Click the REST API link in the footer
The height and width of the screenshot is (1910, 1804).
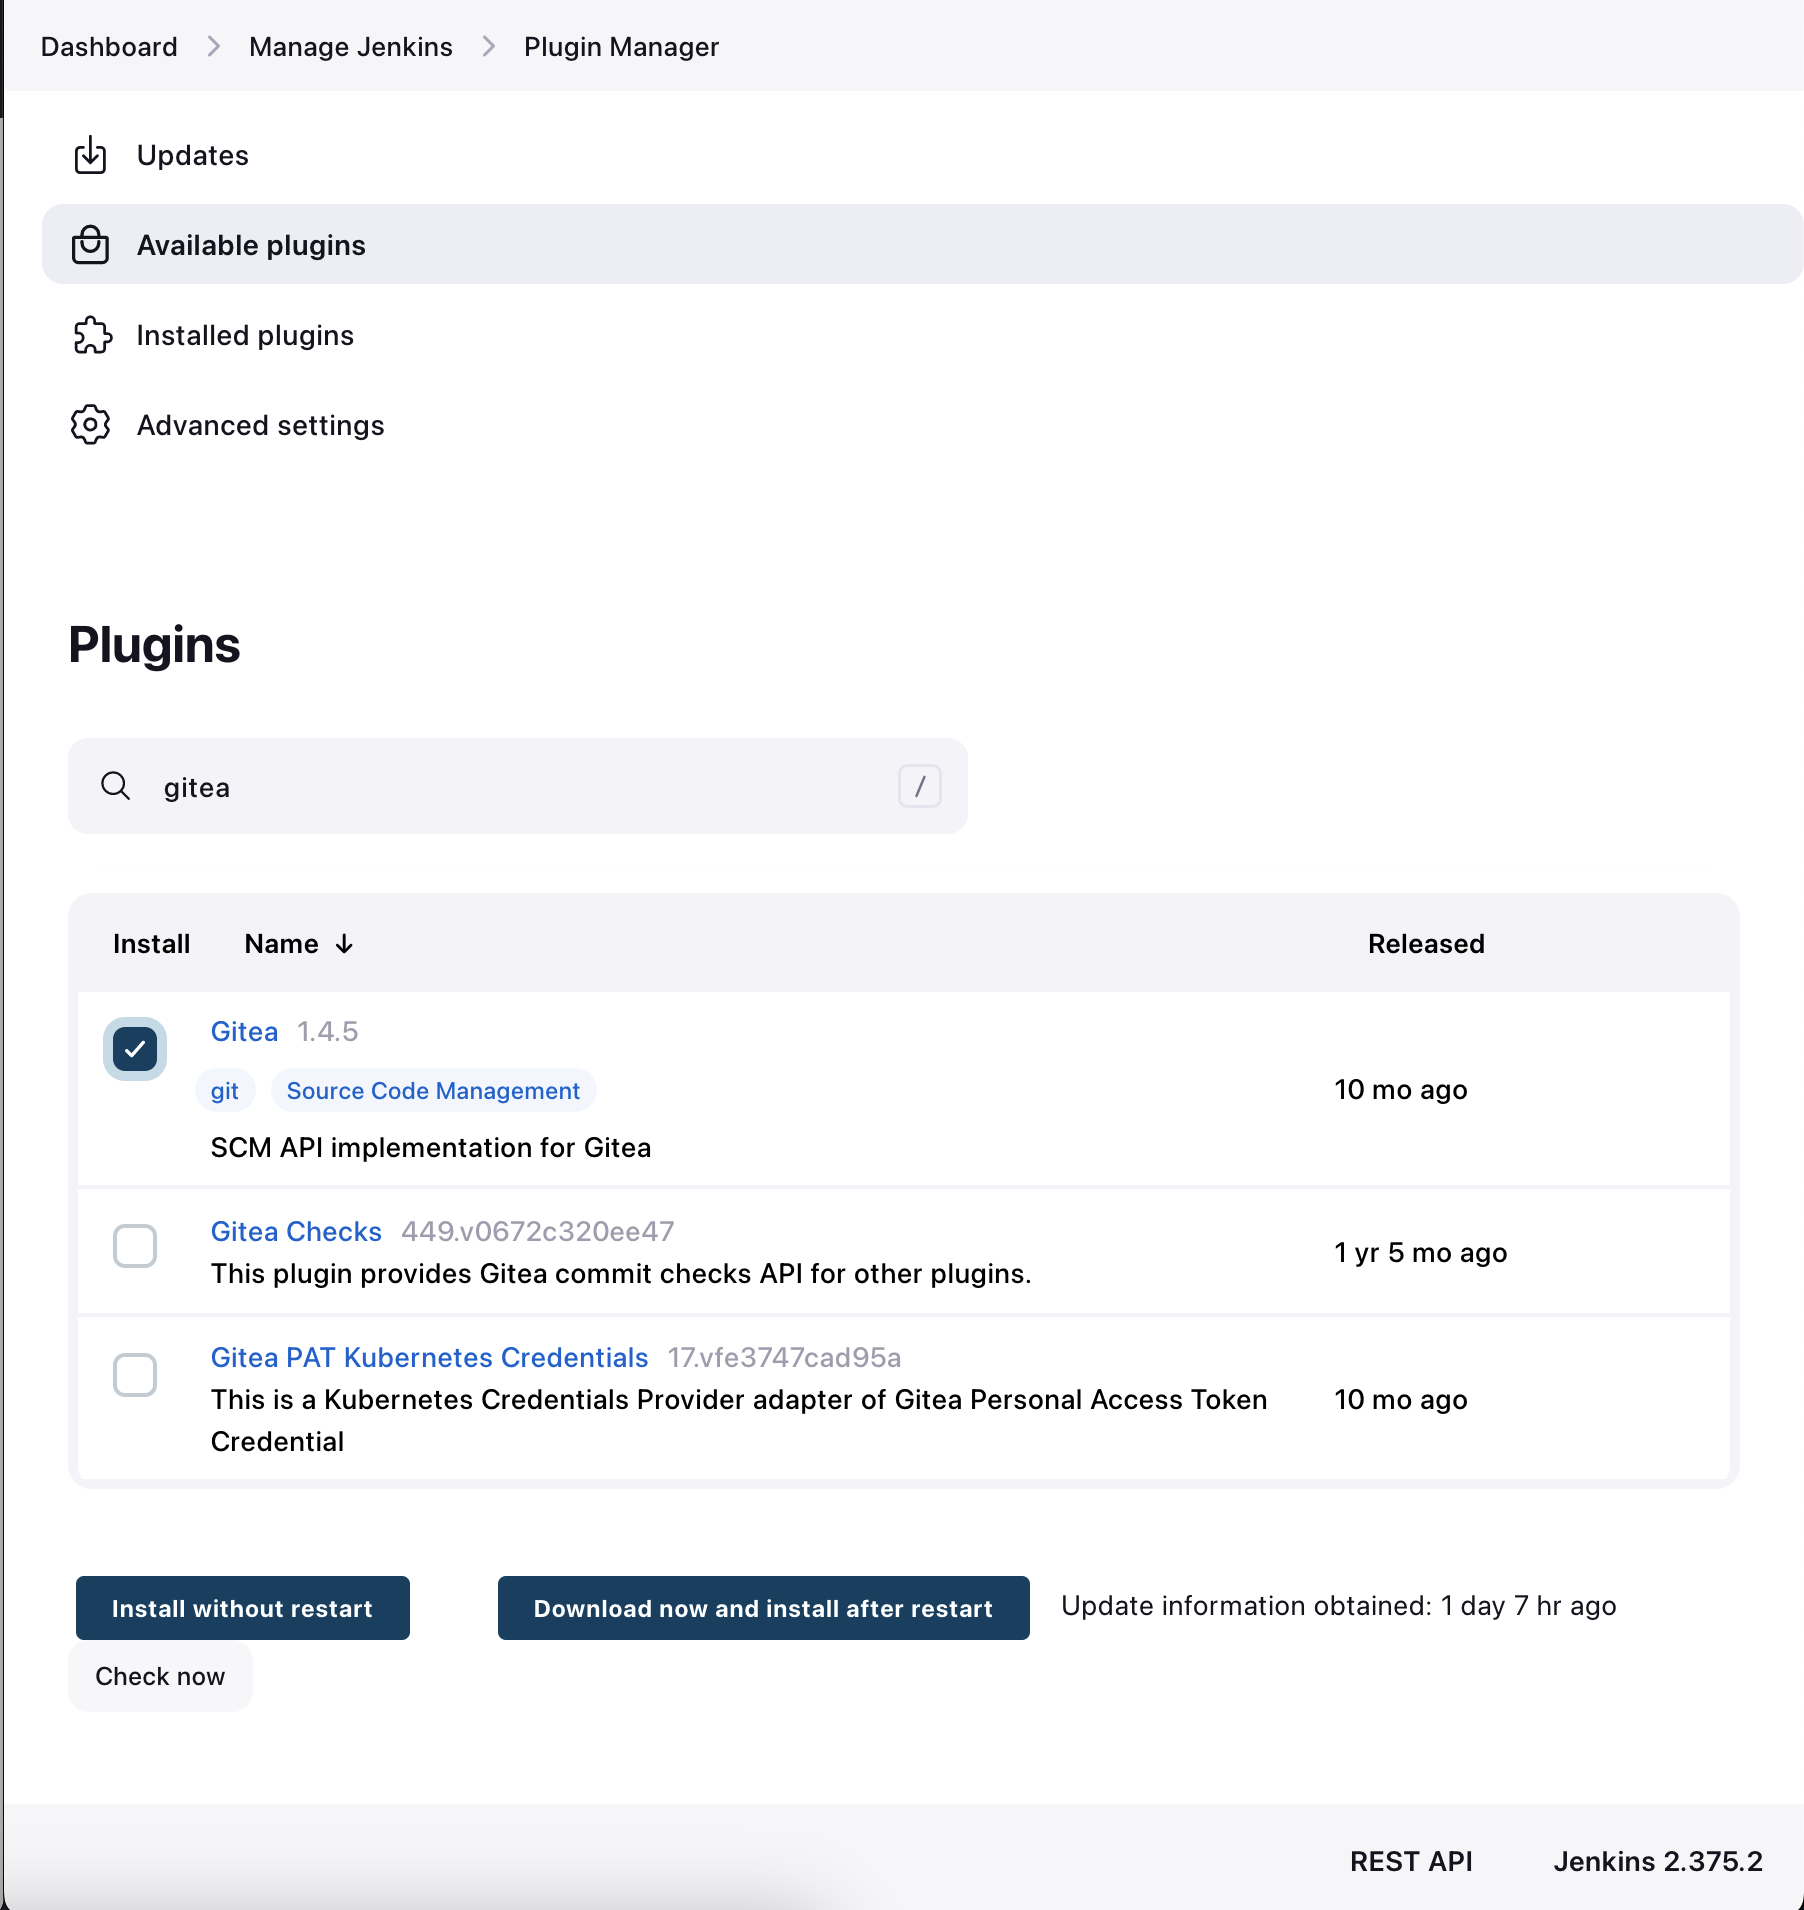(1411, 1861)
